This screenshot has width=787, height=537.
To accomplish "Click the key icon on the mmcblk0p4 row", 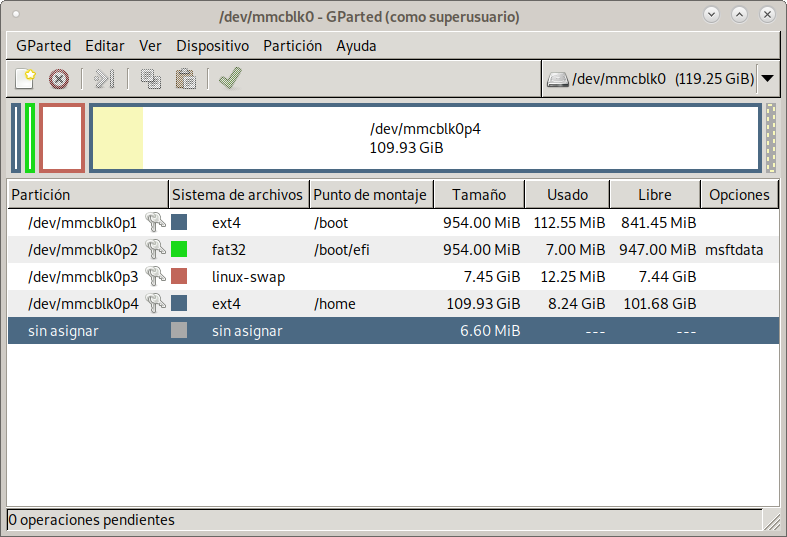I will 156,303.
